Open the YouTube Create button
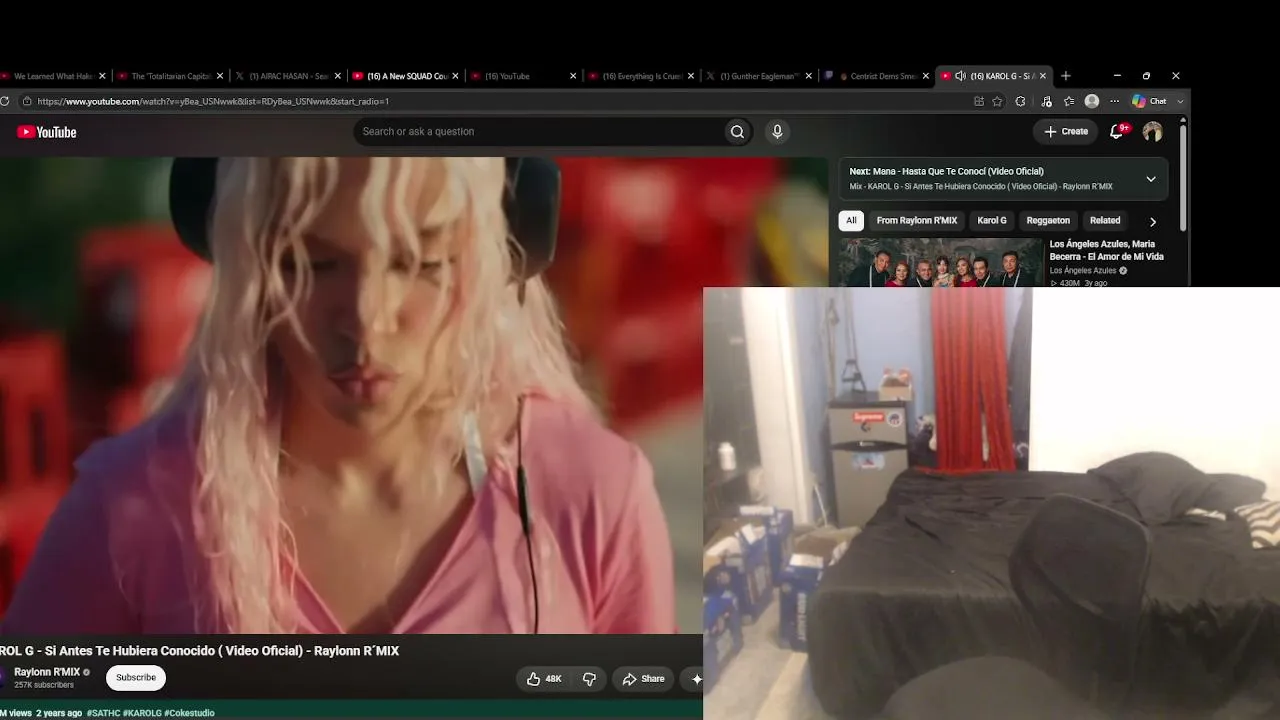This screenshot has width=1280, height=720. 1066,131
